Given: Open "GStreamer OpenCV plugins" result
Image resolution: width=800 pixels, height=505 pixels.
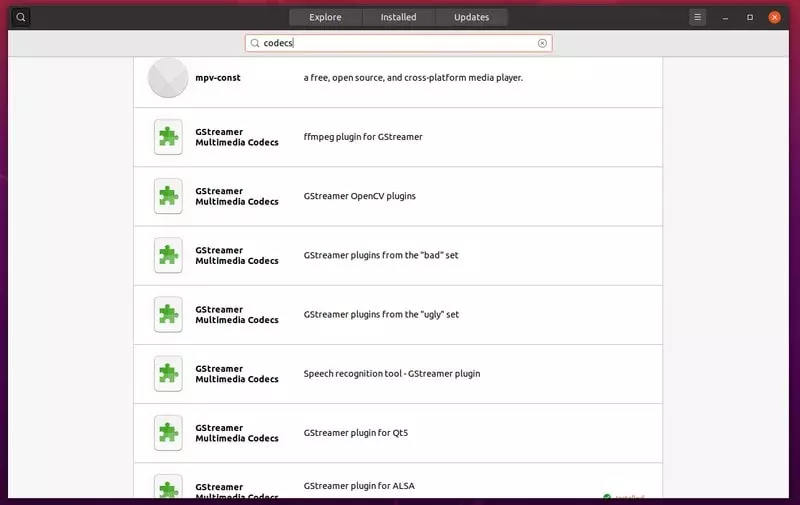Looking at the screenshot, I should (x=398, y=196).
